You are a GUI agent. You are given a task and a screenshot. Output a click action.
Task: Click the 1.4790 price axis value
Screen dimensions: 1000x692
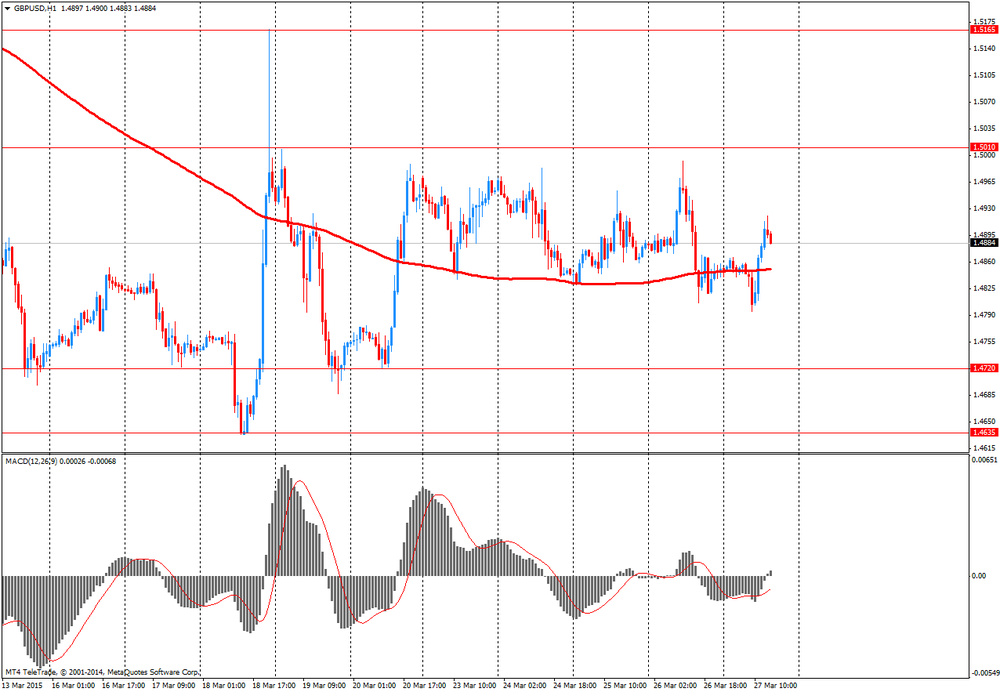984,315
